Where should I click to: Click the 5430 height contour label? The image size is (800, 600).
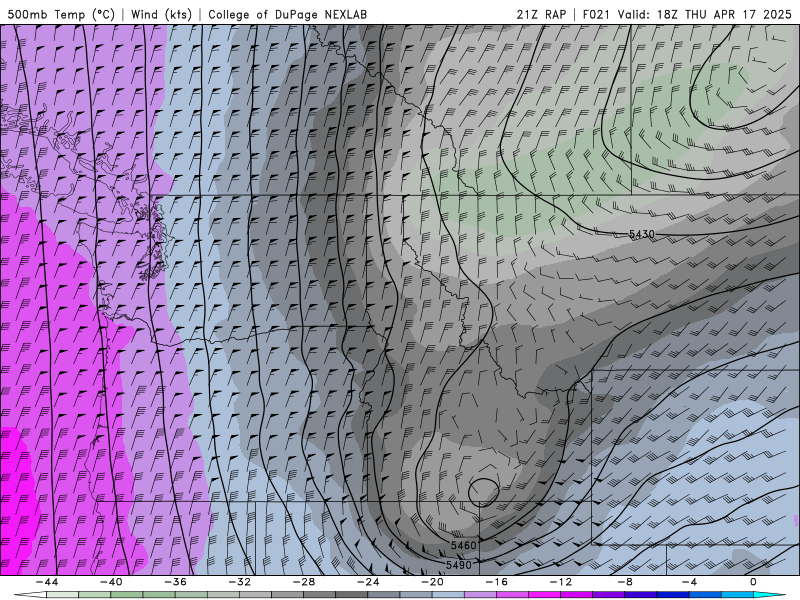641,234
